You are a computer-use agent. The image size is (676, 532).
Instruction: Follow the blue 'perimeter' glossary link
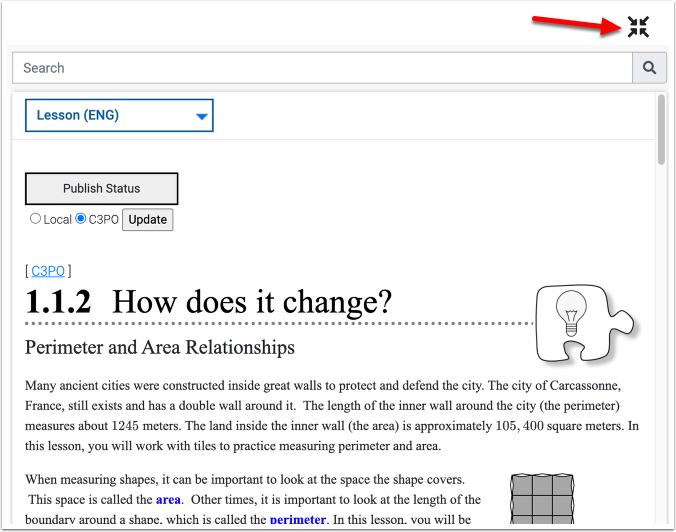pyautogui.click(x=297, y=520)
